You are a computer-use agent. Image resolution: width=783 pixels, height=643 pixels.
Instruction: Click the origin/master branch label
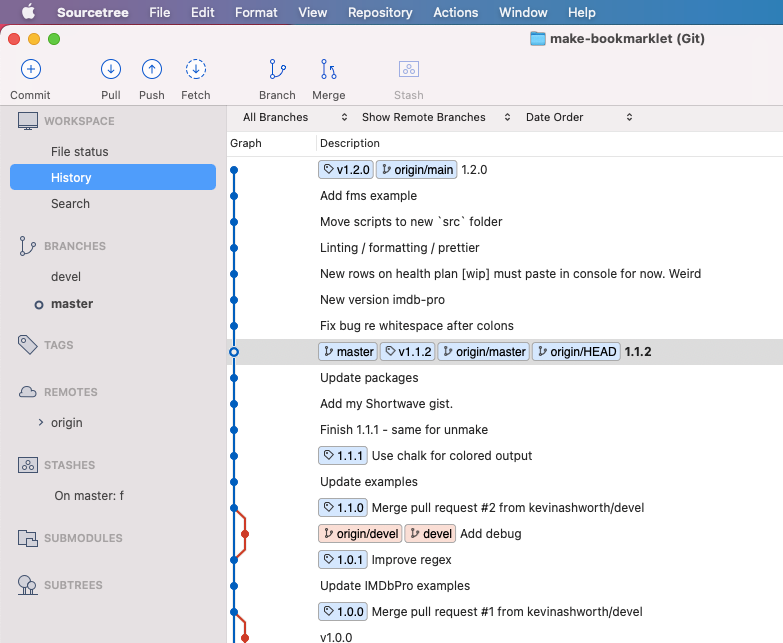point(483,352)
